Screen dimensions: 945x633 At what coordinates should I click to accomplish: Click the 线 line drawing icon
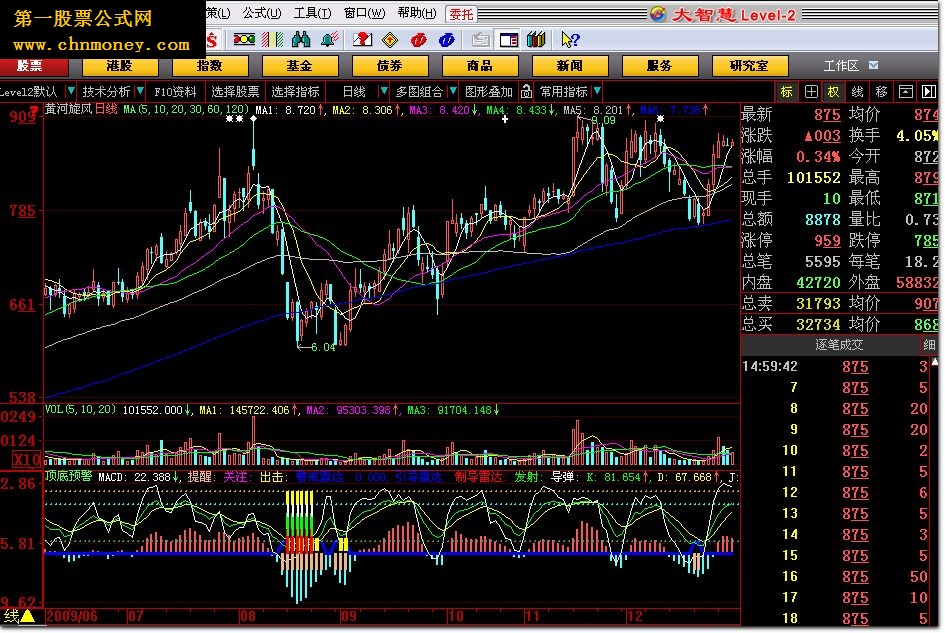(x=858, y=92)
